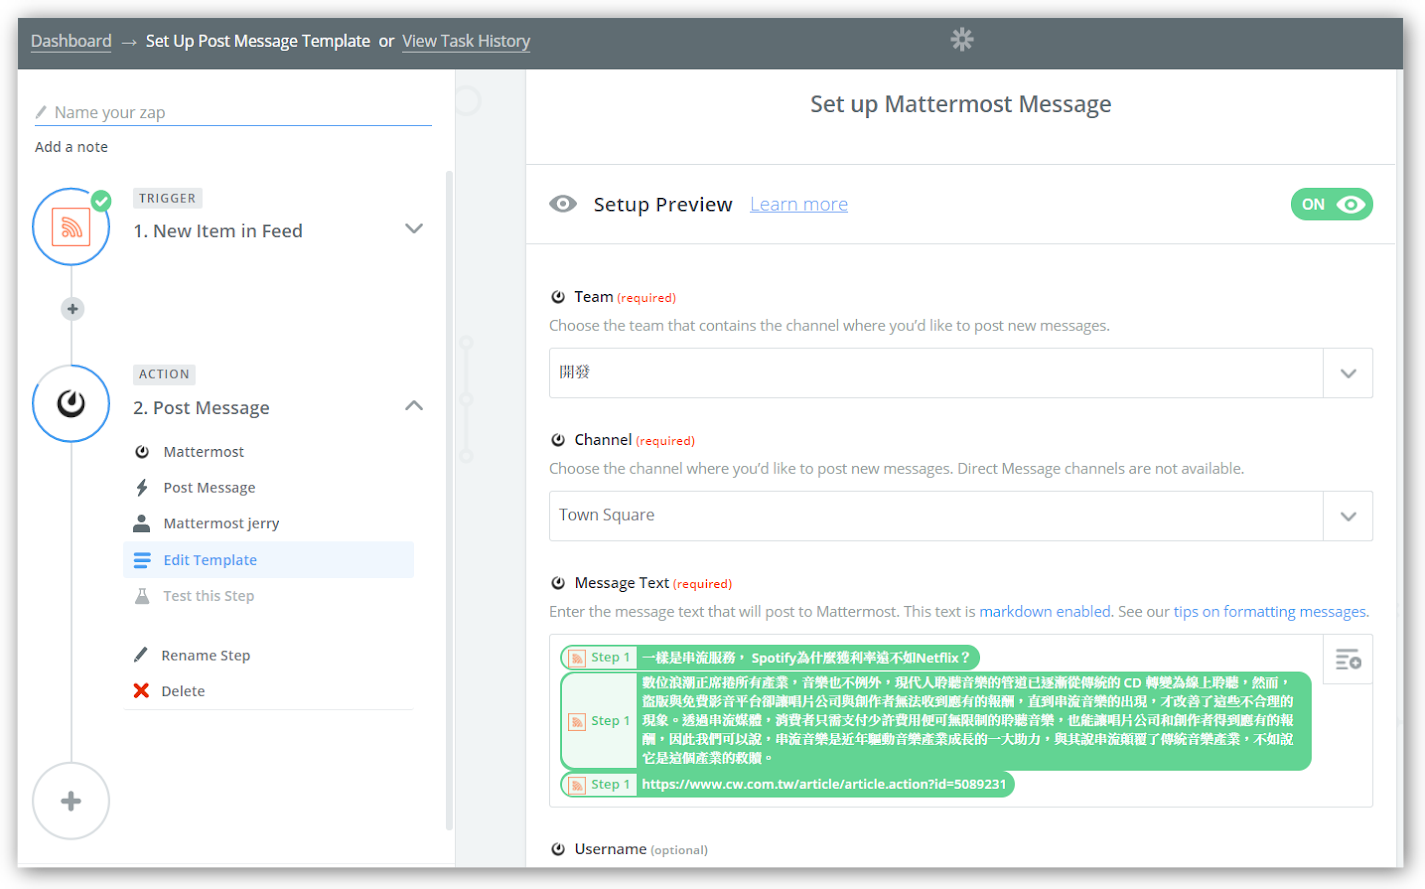Click the long description Step 1 pill

pyautogui.click(x=936, y=720)
